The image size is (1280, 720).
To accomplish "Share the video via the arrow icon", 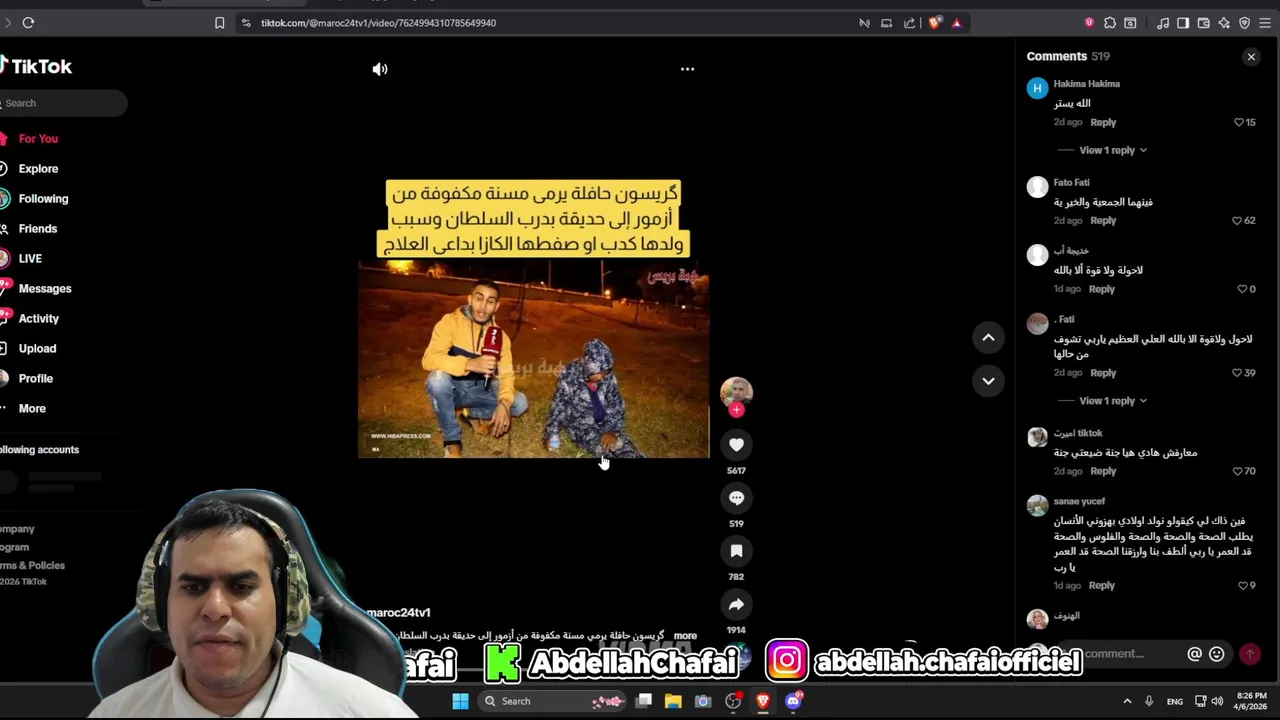I will click(736, 604).
